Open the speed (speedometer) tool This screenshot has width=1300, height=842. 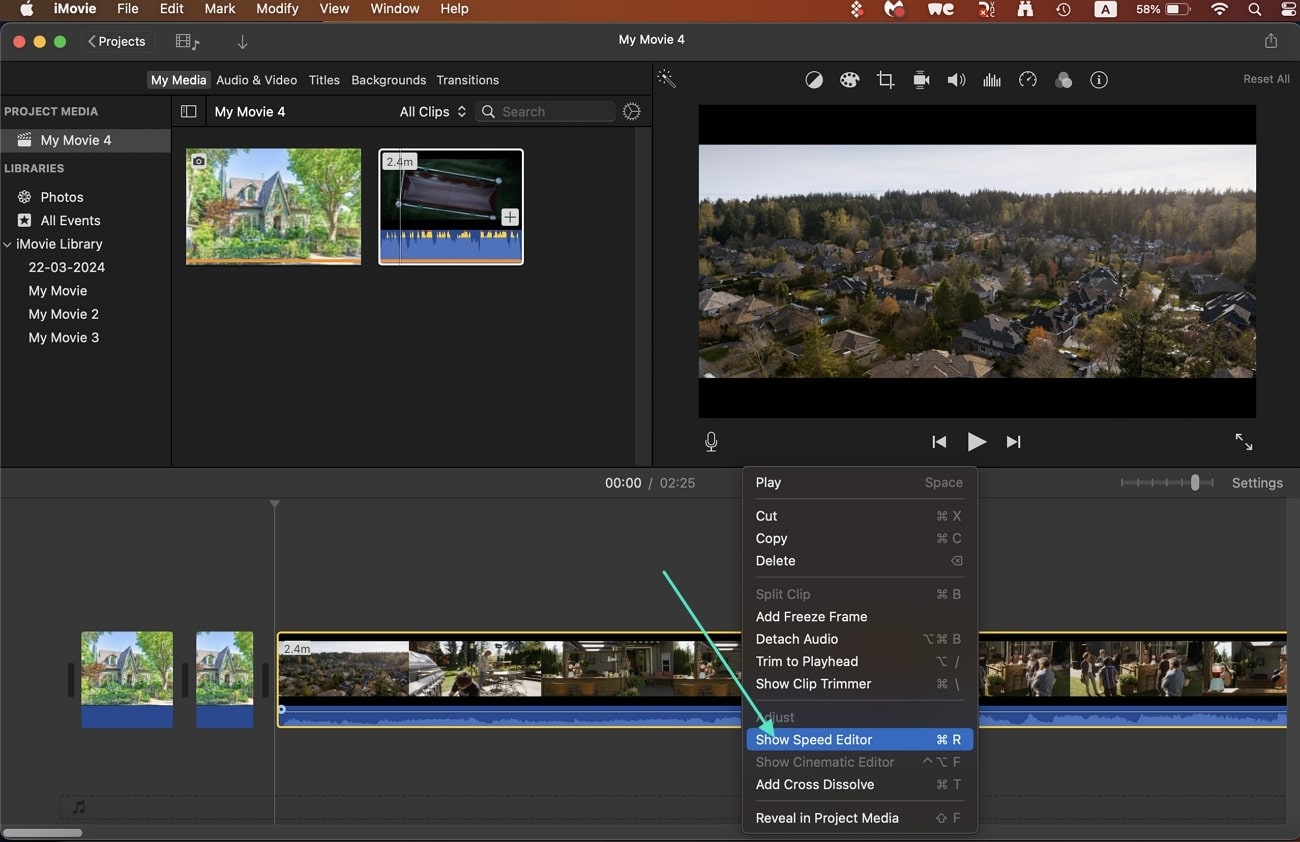(x=1028, y=80)
